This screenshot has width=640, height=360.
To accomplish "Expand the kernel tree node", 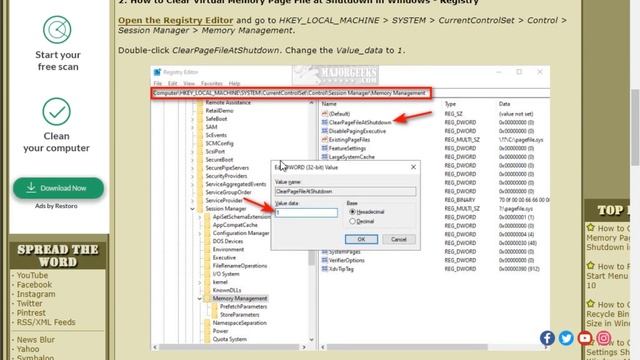I will pyautogui.click(x=200, y=282).
